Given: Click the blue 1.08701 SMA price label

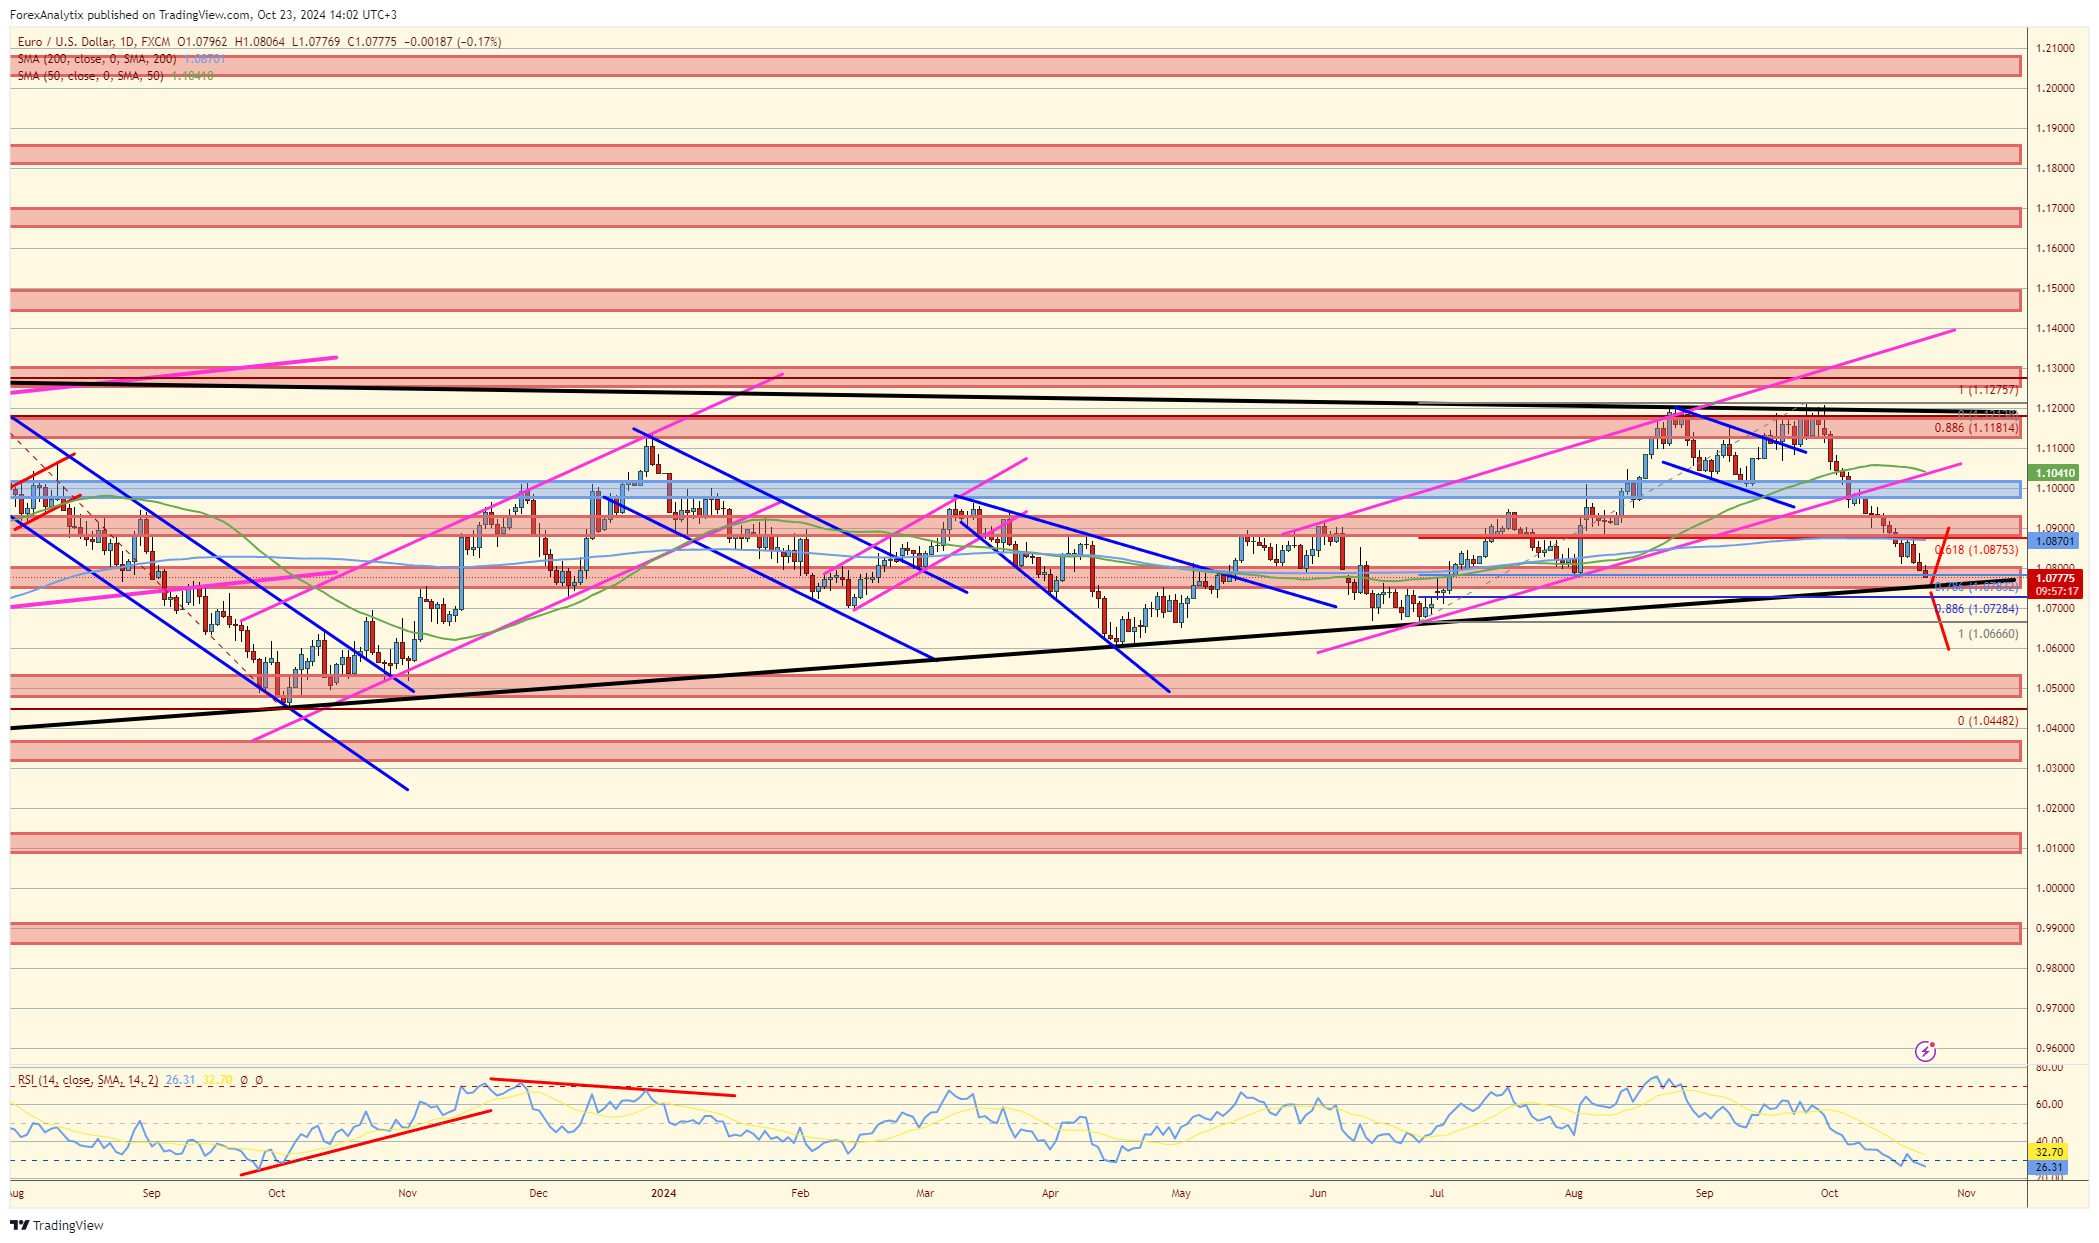Looking at the screenshot, I should 2055,541.
